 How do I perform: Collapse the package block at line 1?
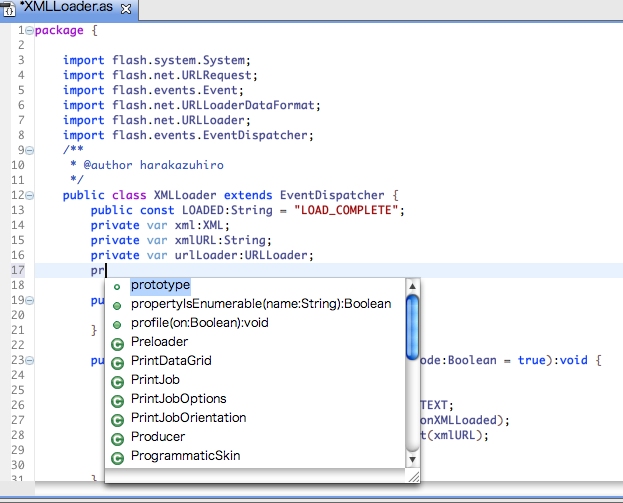(x=29, y=30)
